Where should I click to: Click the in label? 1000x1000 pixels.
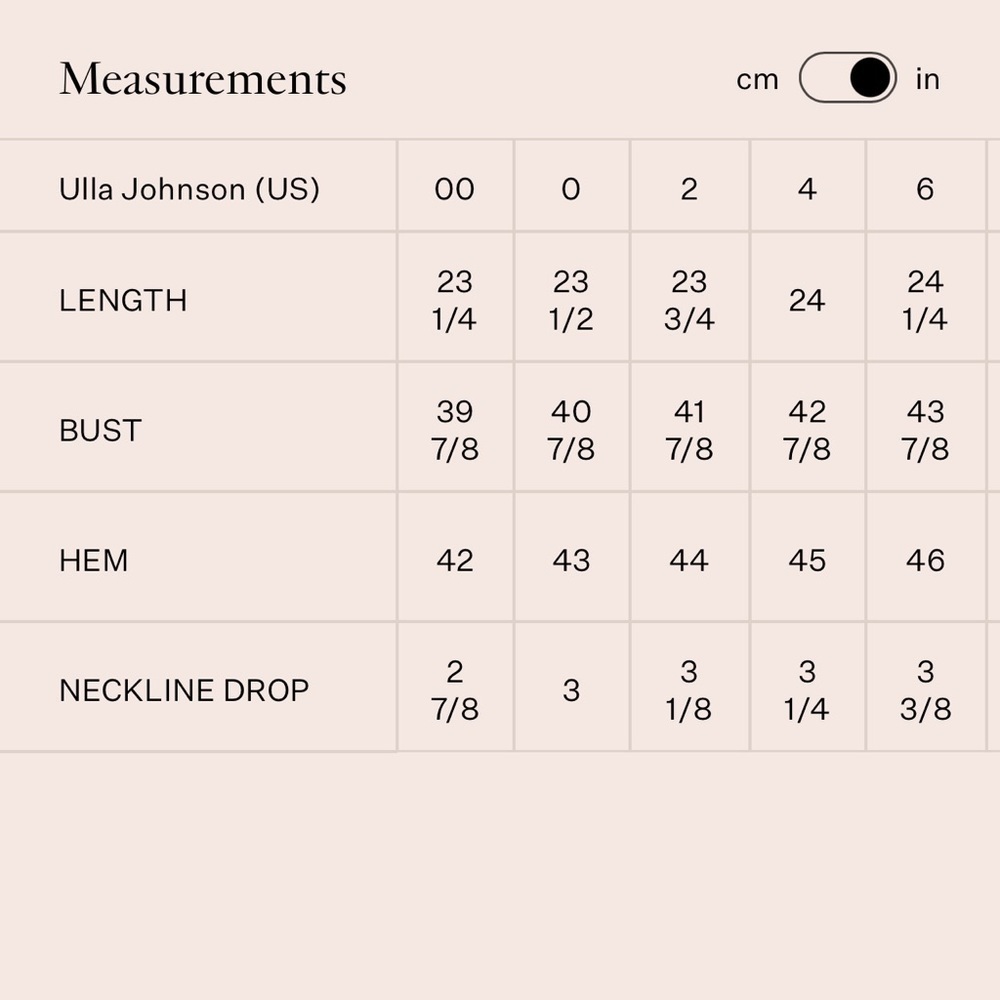(x=927, y=78)
